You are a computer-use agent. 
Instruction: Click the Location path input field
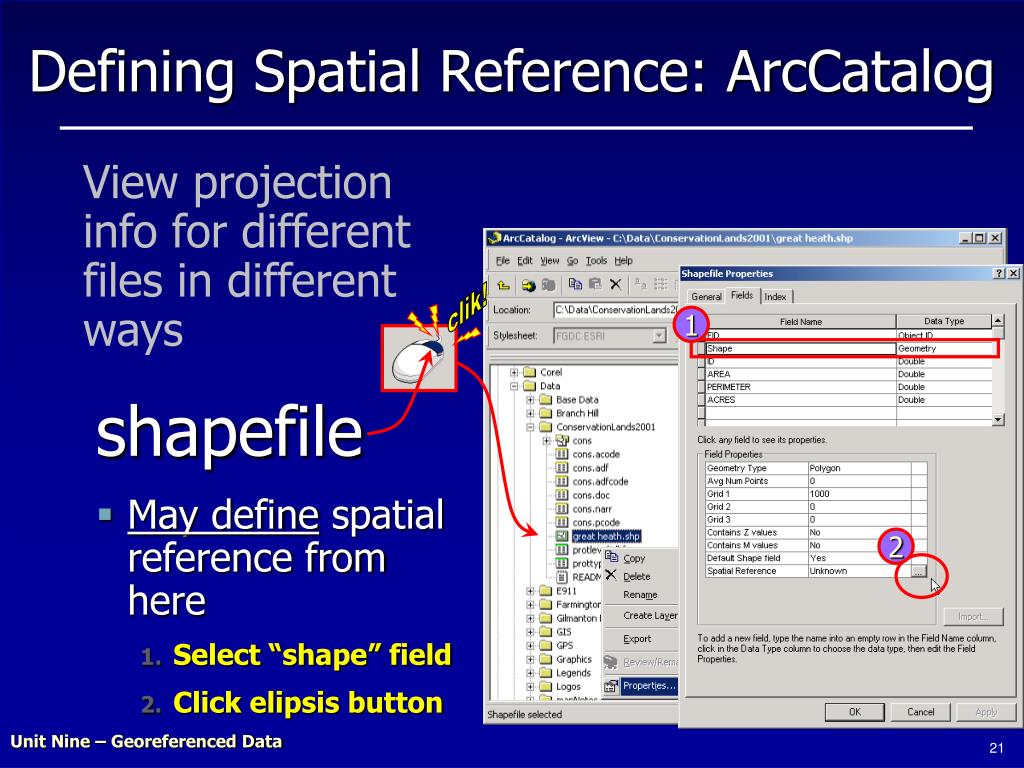pos(616,310)
